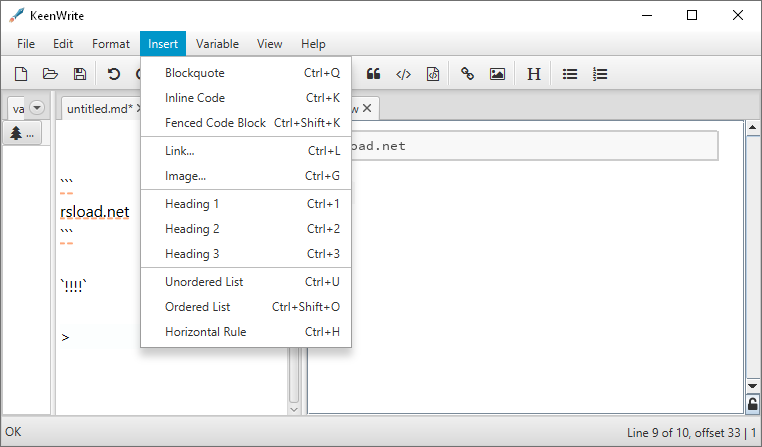Click the OK status message
The height and width of the screenshot is (447, 762).
(x=13, y=431)
